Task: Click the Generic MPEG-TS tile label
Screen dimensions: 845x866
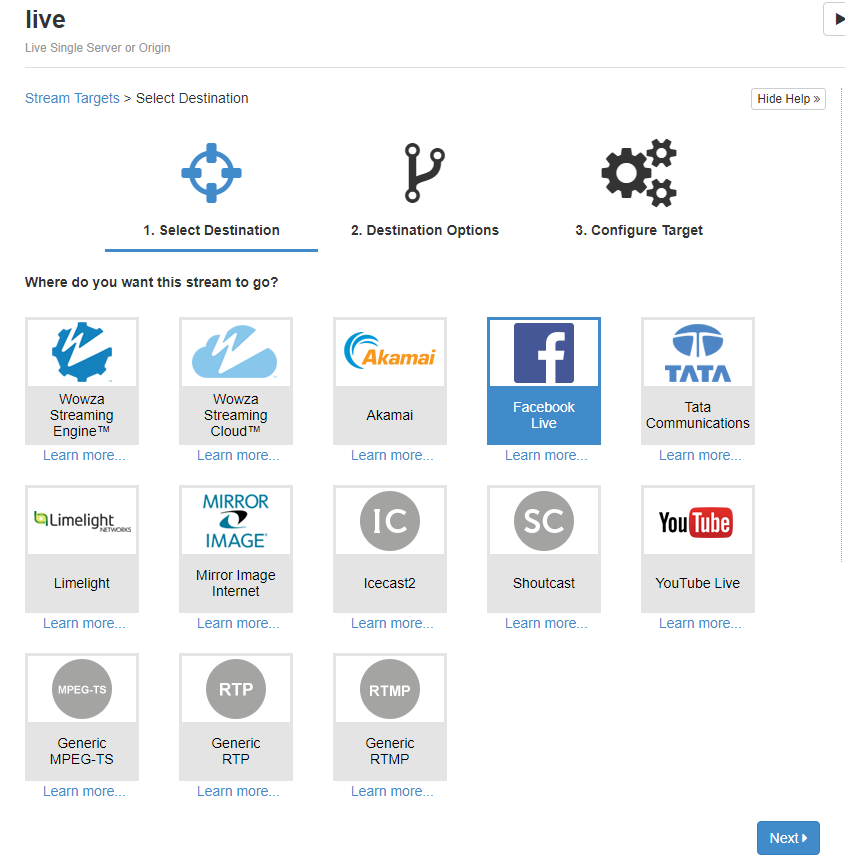Action: point(82,751)
